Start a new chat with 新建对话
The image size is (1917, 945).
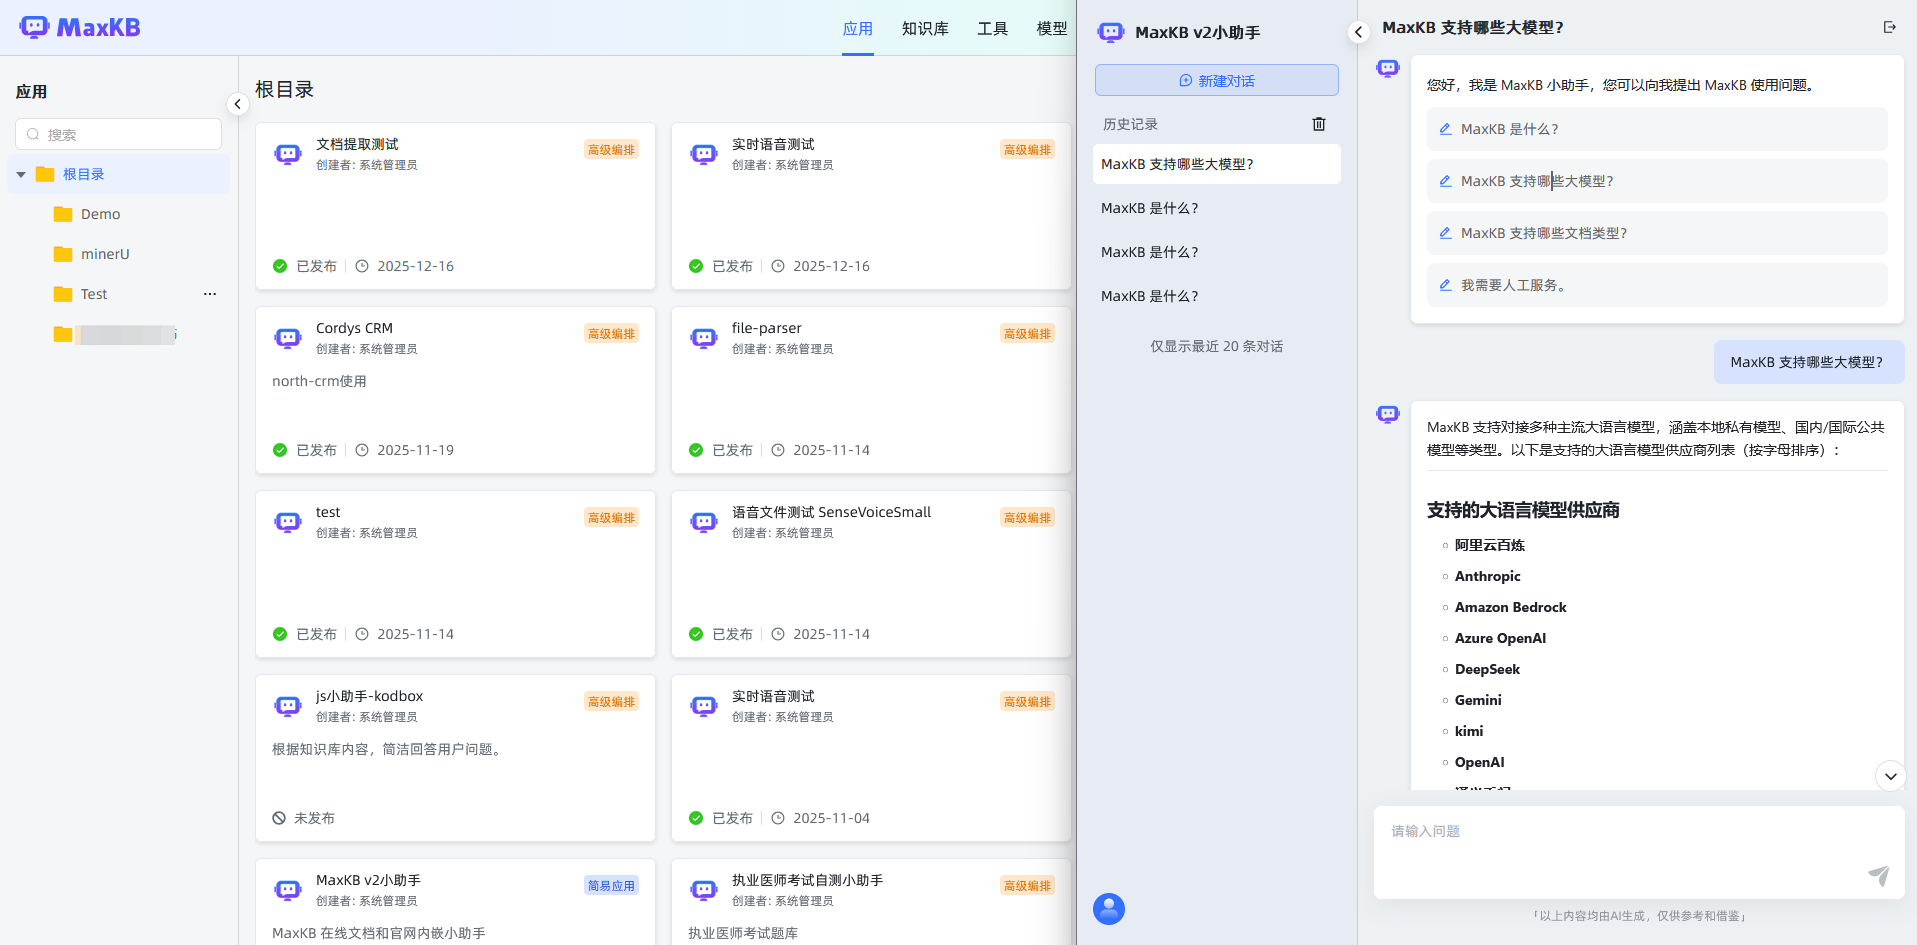coord(1216,81)
